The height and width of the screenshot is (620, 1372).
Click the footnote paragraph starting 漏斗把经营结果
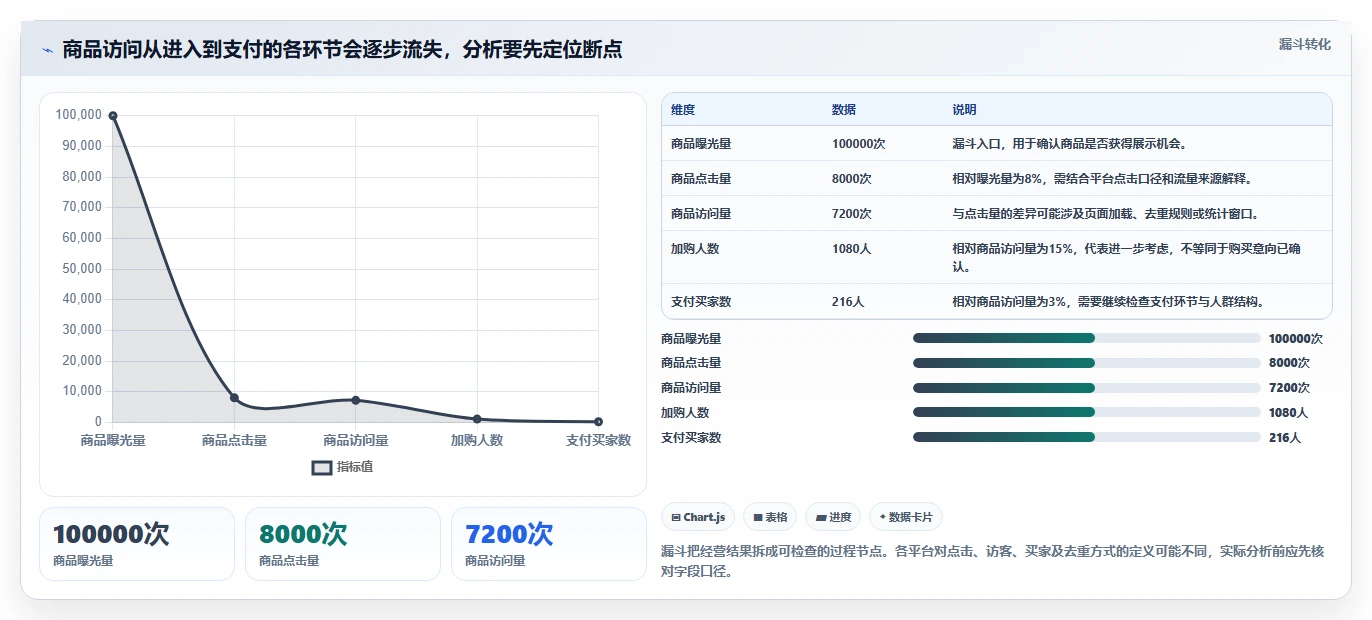[992, 562]
